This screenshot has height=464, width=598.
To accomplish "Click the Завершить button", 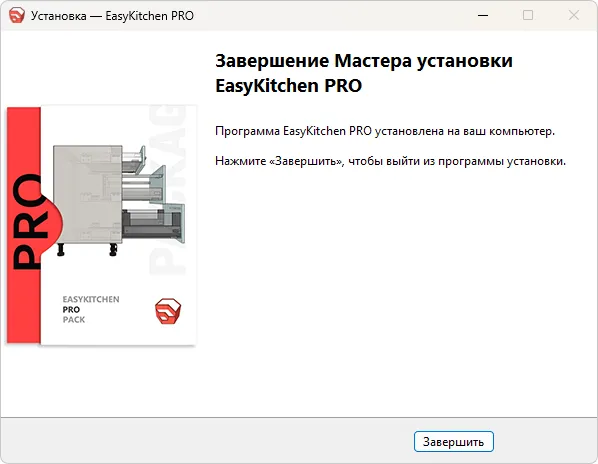I will coord(453,442).
